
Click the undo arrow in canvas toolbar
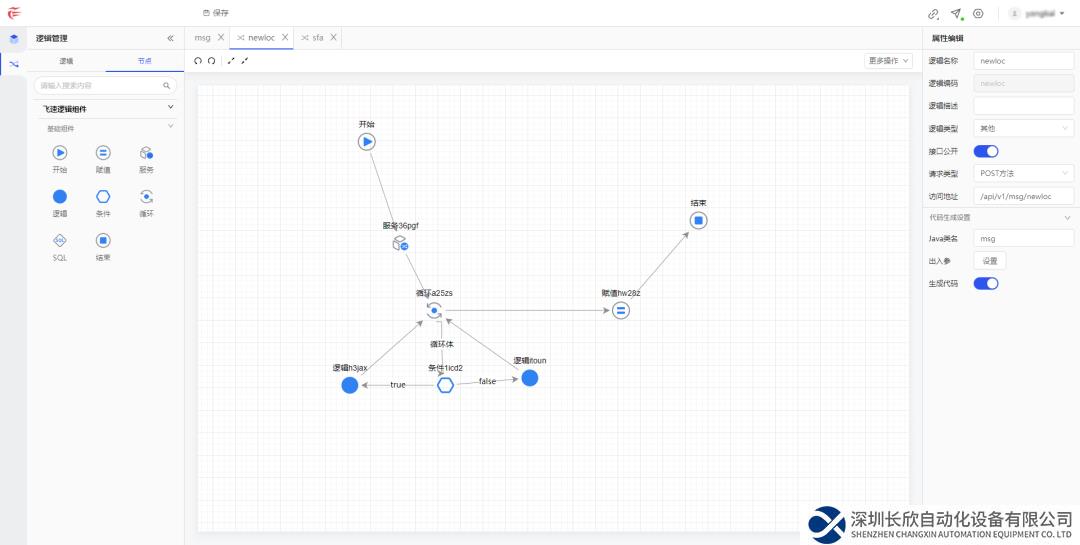(x=198, y=61)
